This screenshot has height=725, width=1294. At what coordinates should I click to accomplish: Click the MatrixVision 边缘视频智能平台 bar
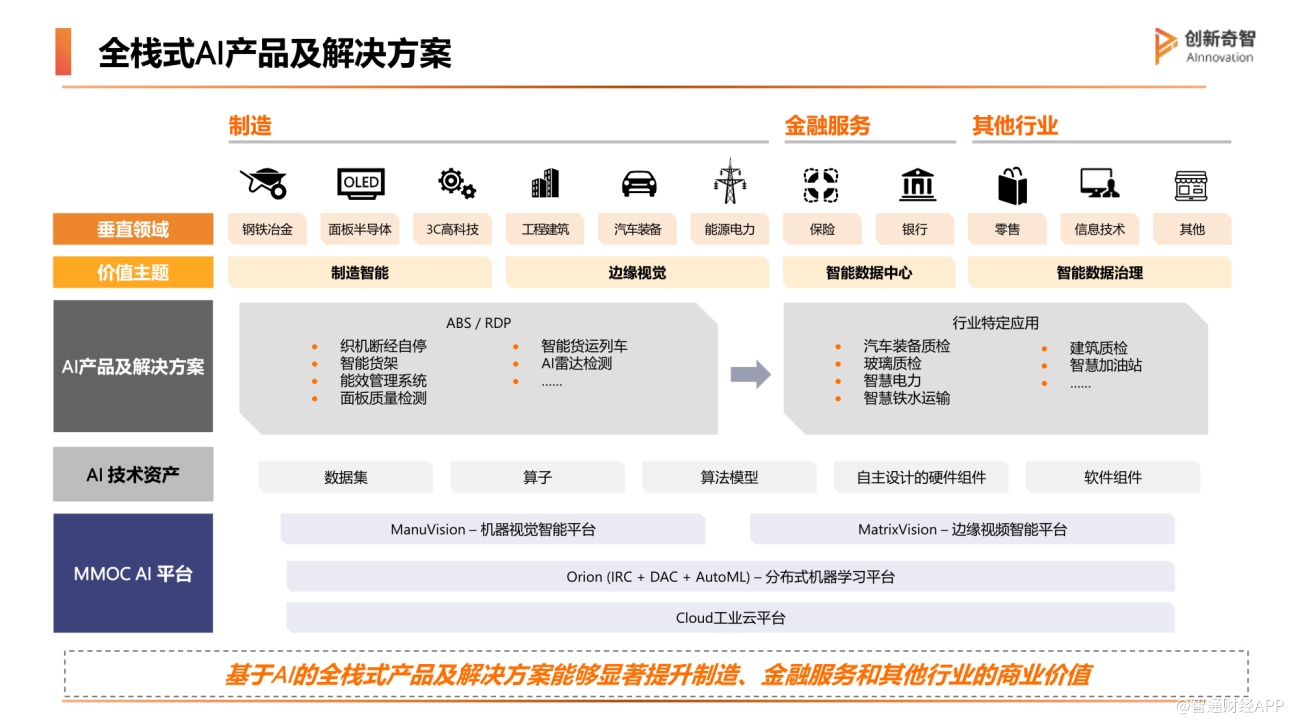[x=962, y=529]
